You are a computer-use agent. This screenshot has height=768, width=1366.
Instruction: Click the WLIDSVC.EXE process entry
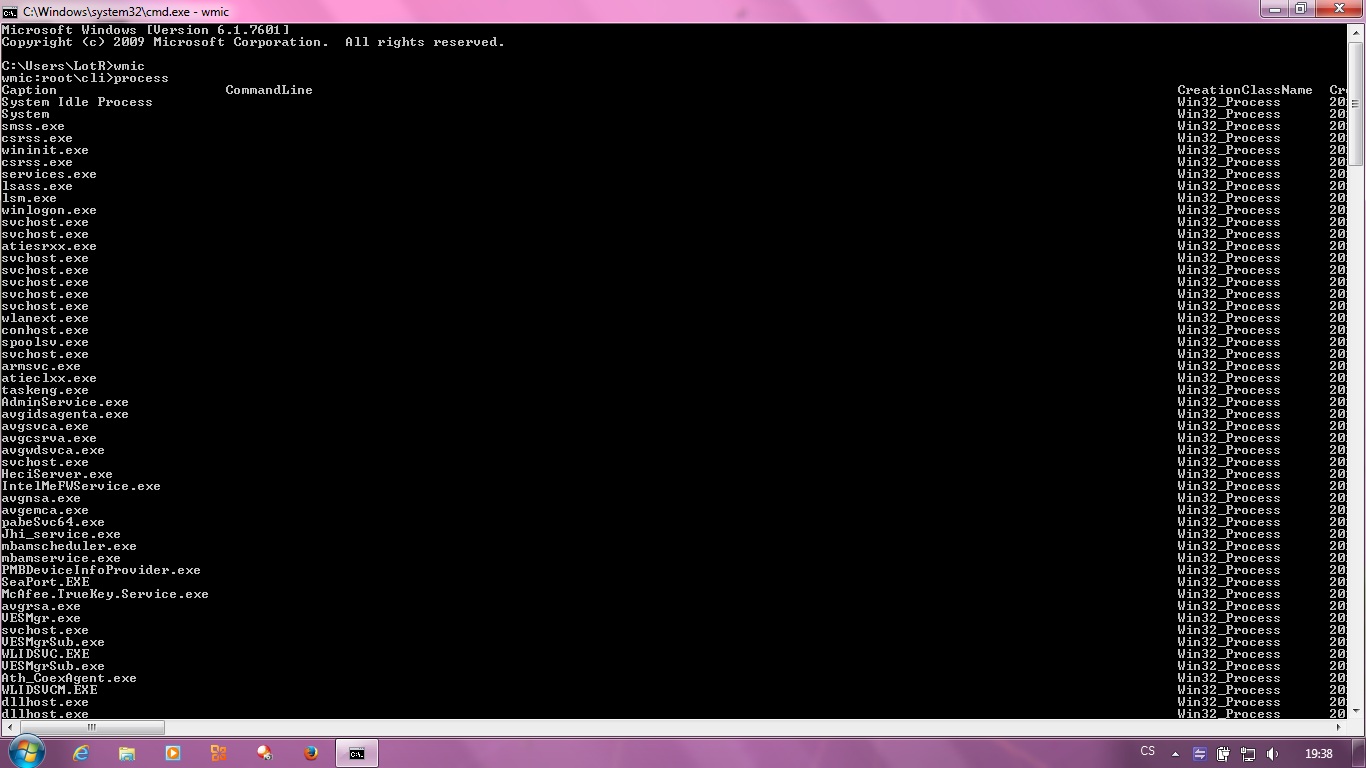(45, 654)
